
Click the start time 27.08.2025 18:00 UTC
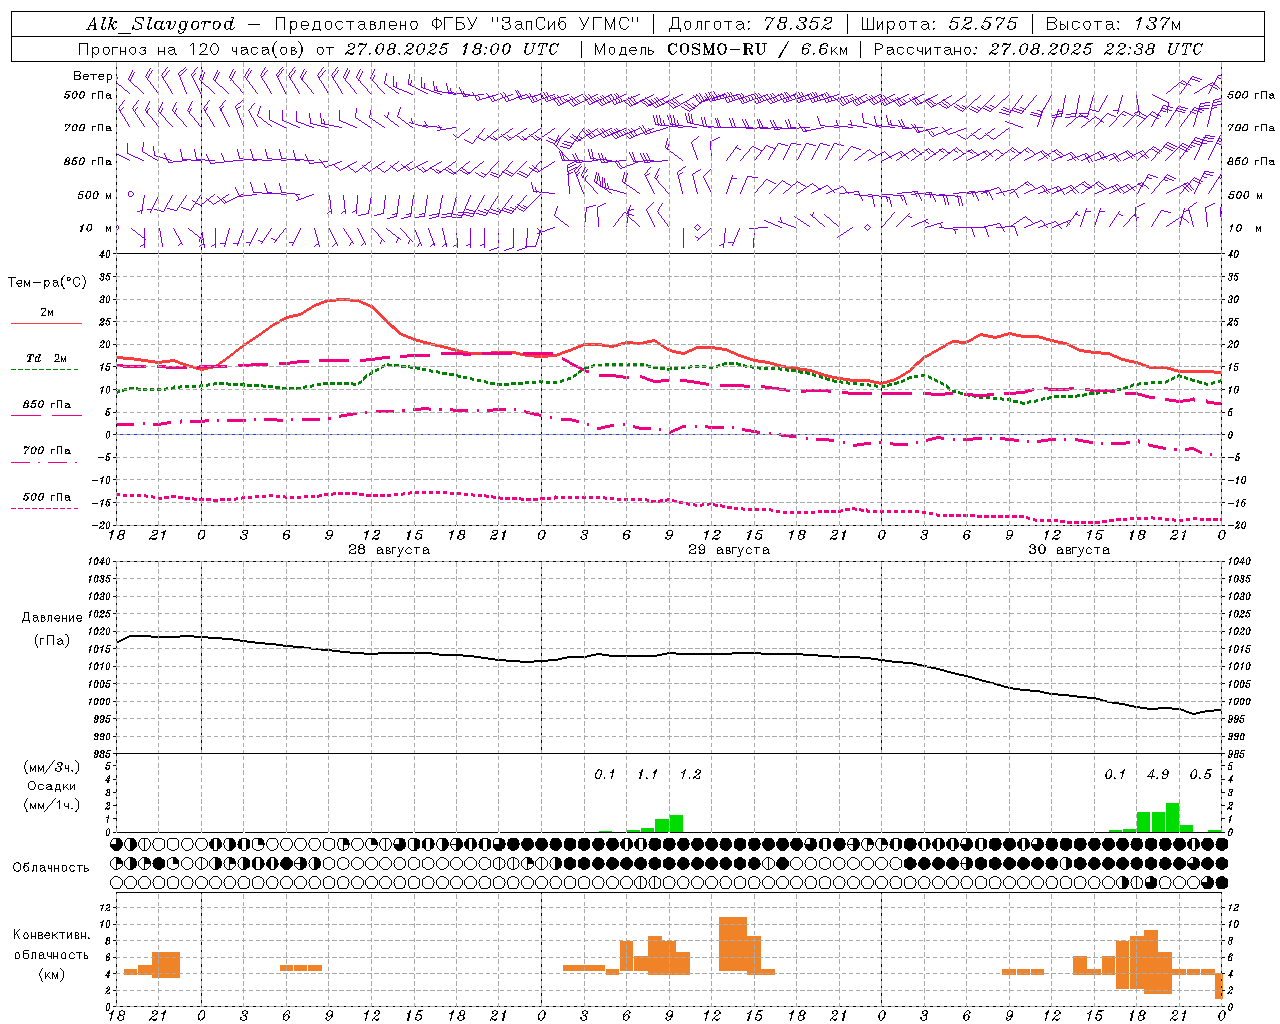pyautogui.click(x=452, y=49)
